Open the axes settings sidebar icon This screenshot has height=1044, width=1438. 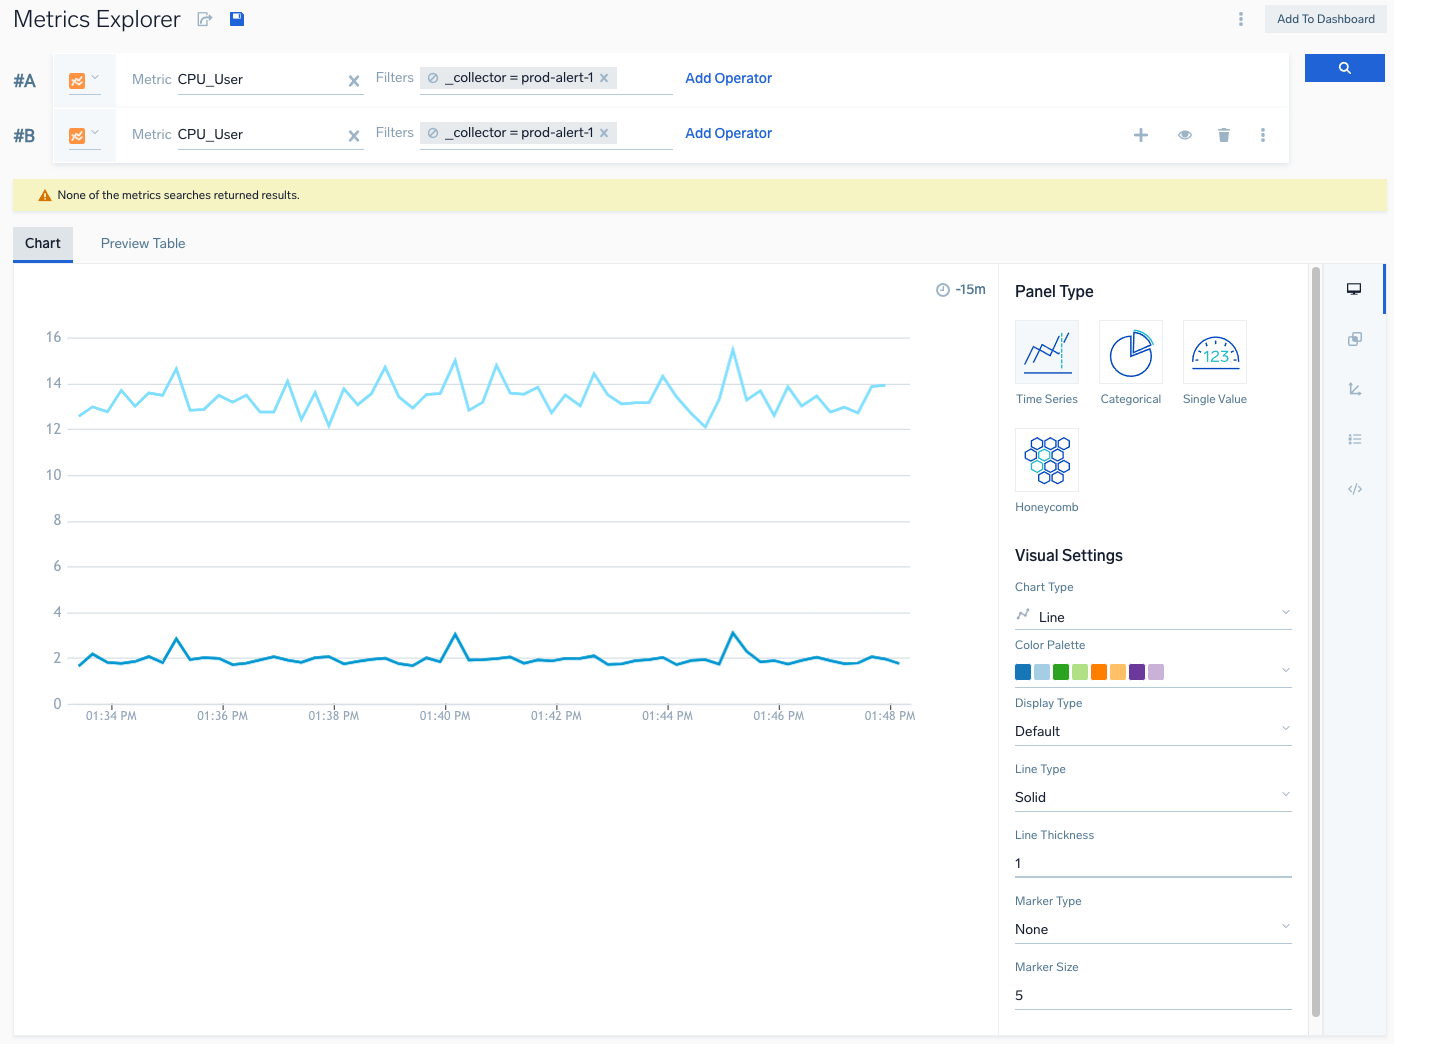pos(1354,389)
